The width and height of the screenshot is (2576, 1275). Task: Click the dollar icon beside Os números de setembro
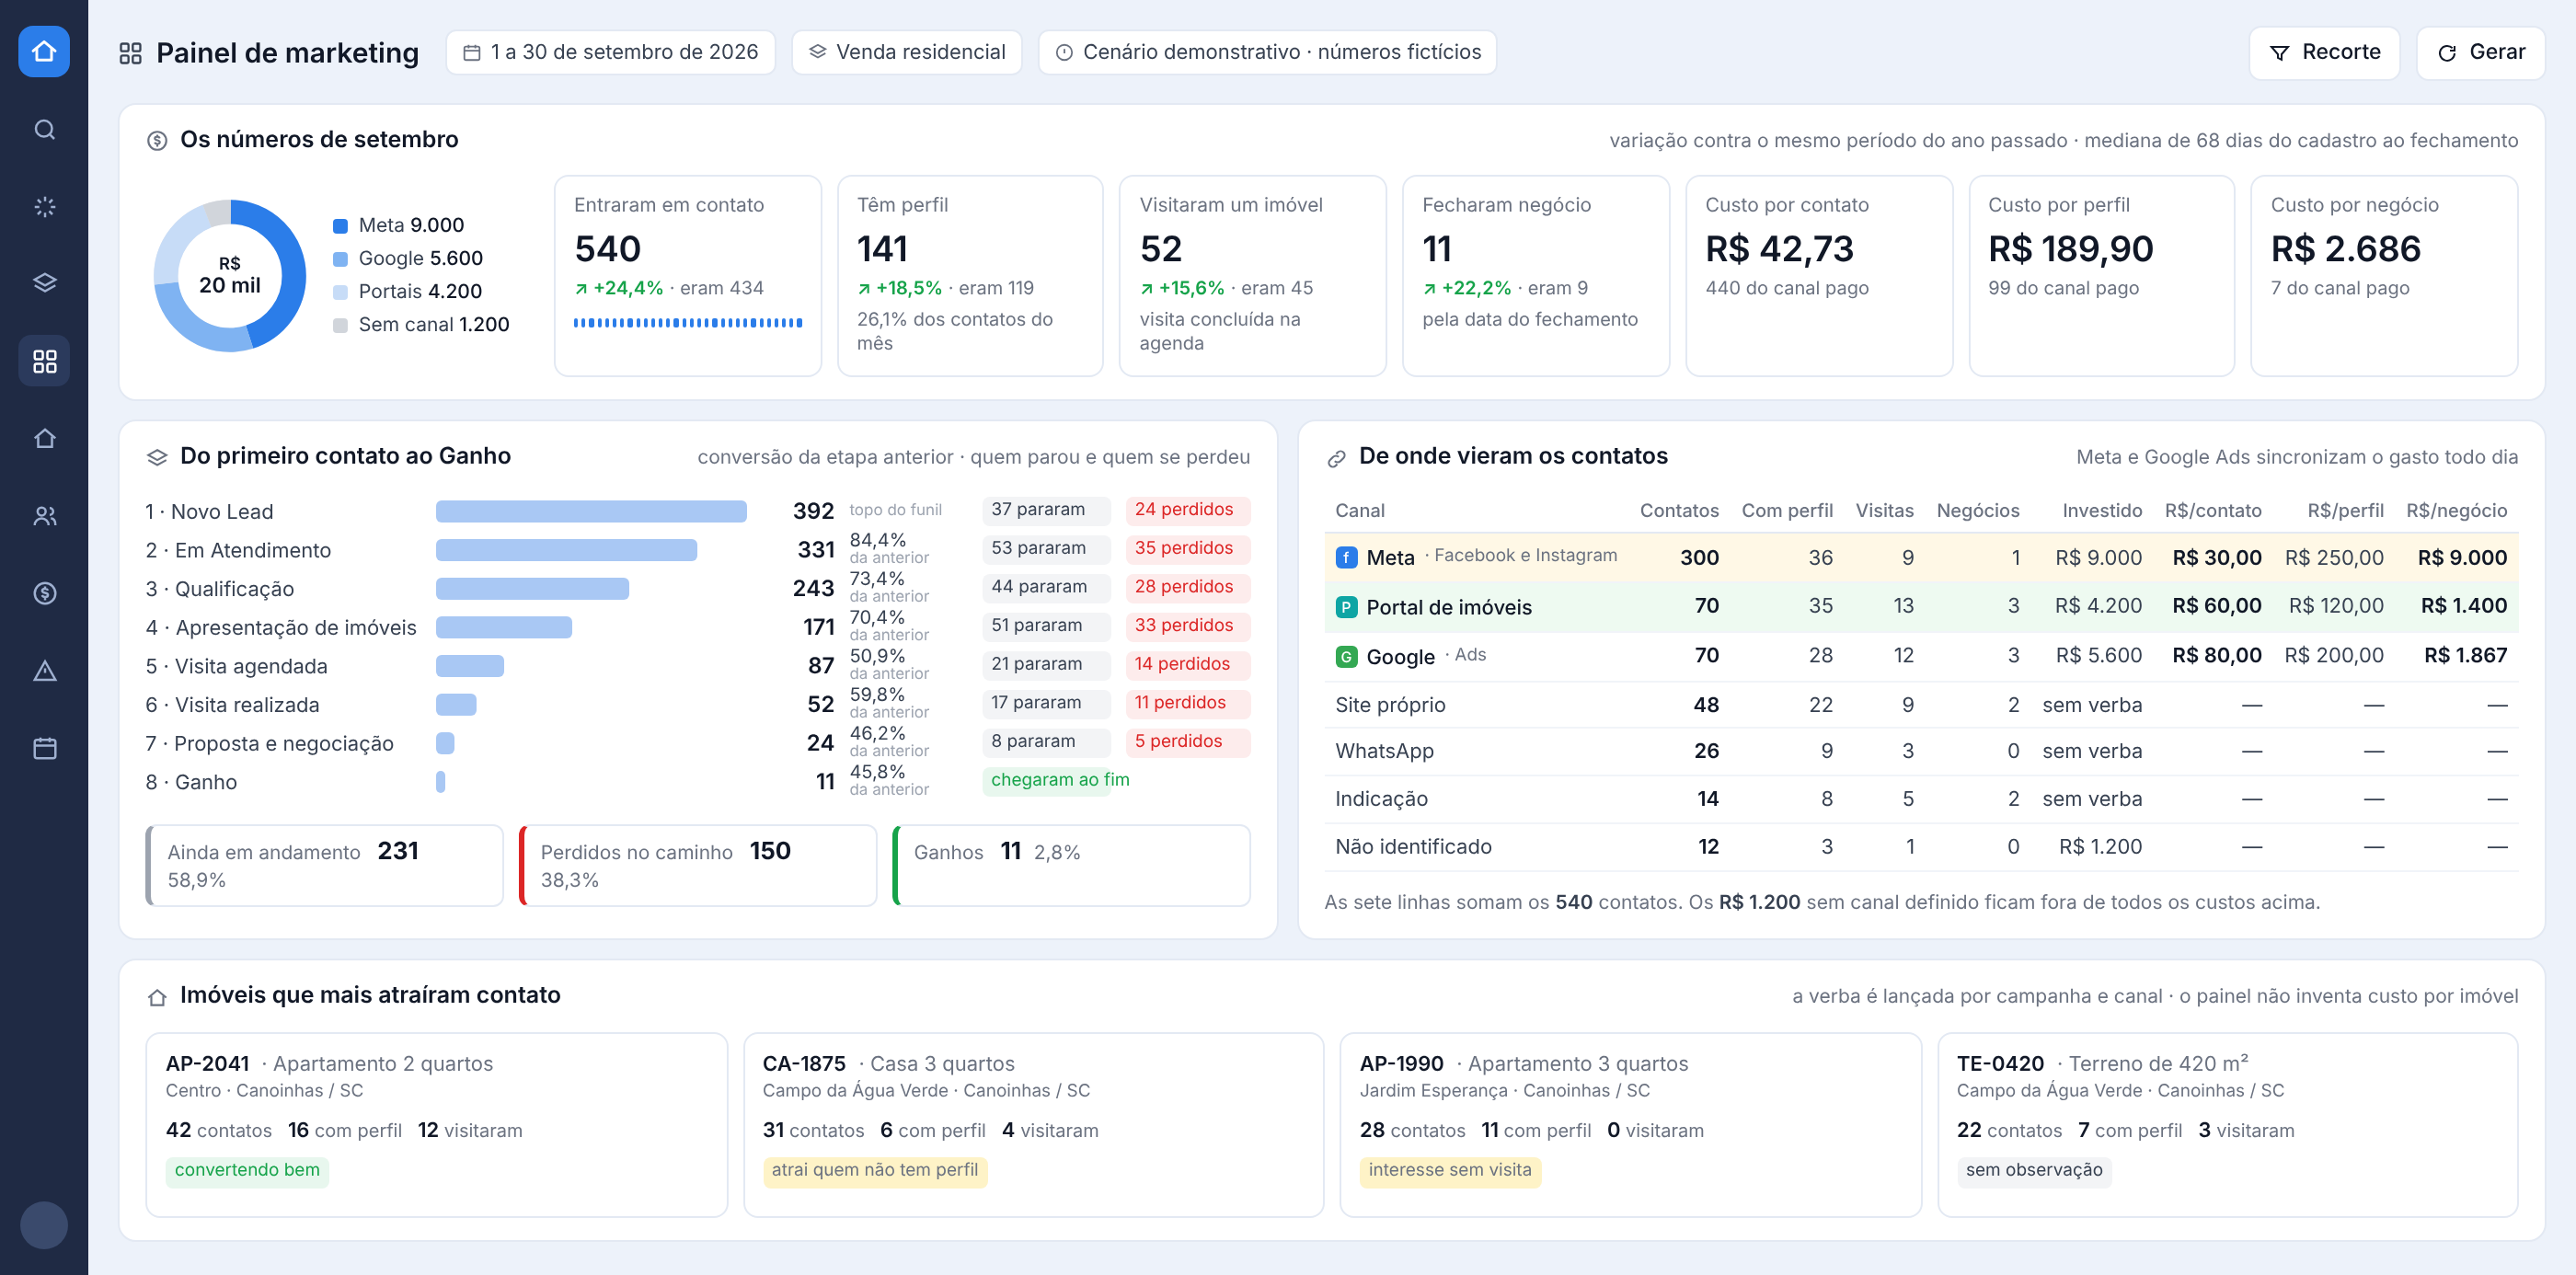[x=157, y=141]
